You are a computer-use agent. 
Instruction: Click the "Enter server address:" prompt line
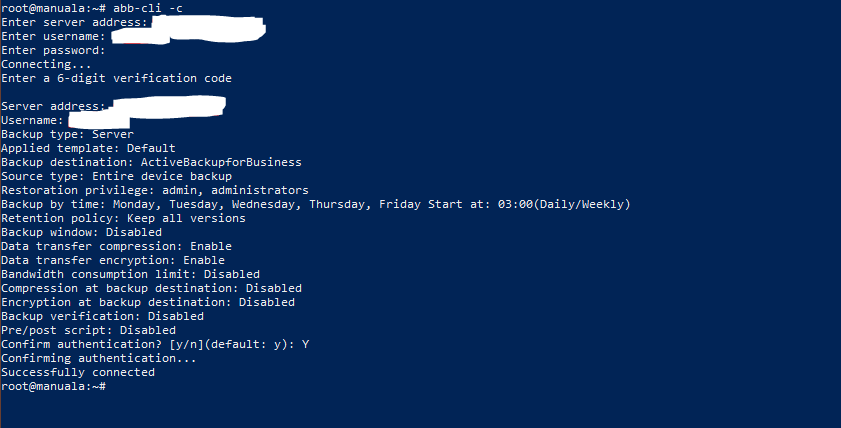point(75,22)
